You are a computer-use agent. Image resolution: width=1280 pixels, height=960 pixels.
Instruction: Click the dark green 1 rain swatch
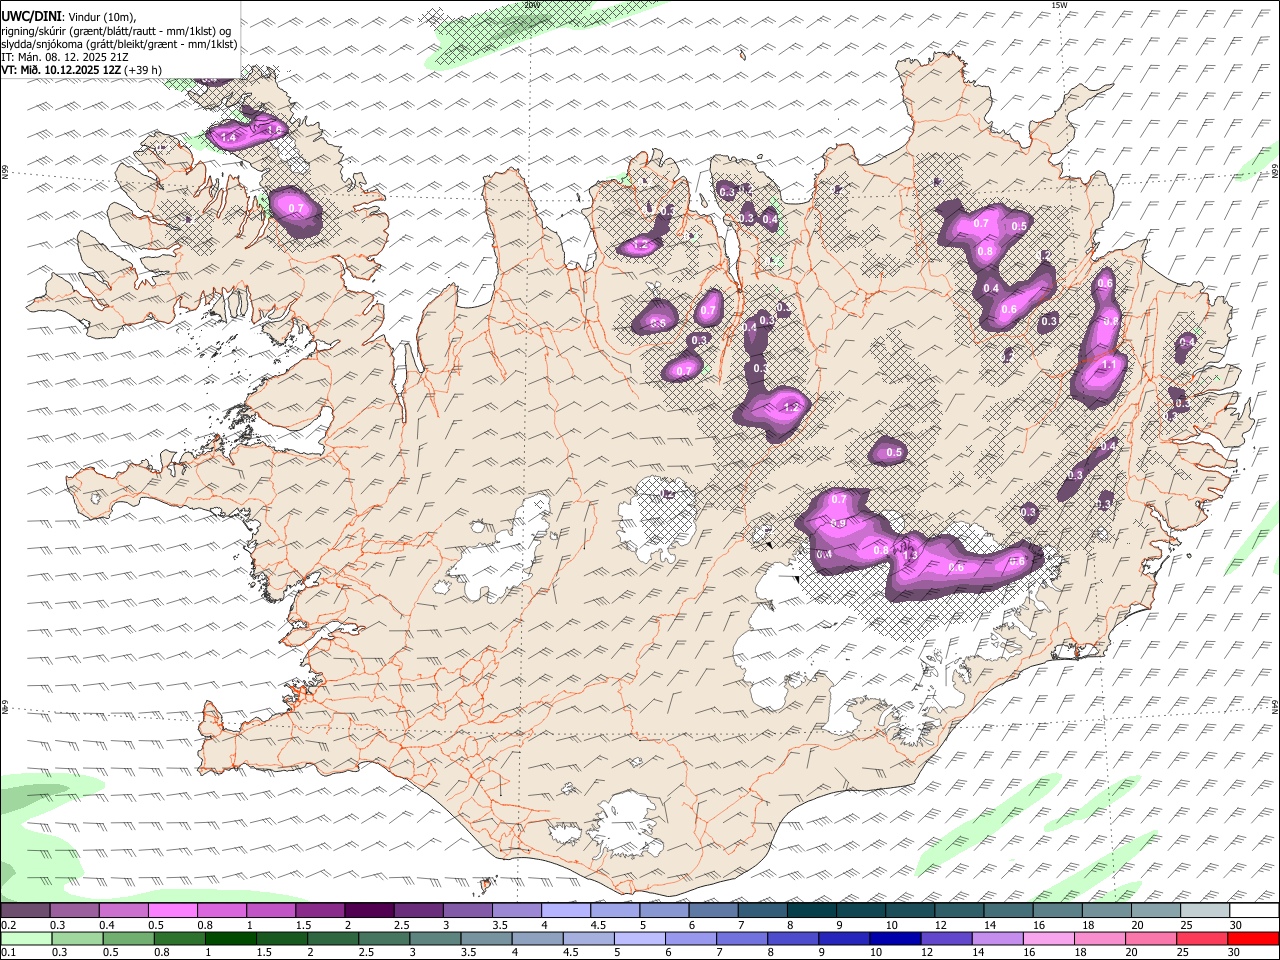(230, 938)
